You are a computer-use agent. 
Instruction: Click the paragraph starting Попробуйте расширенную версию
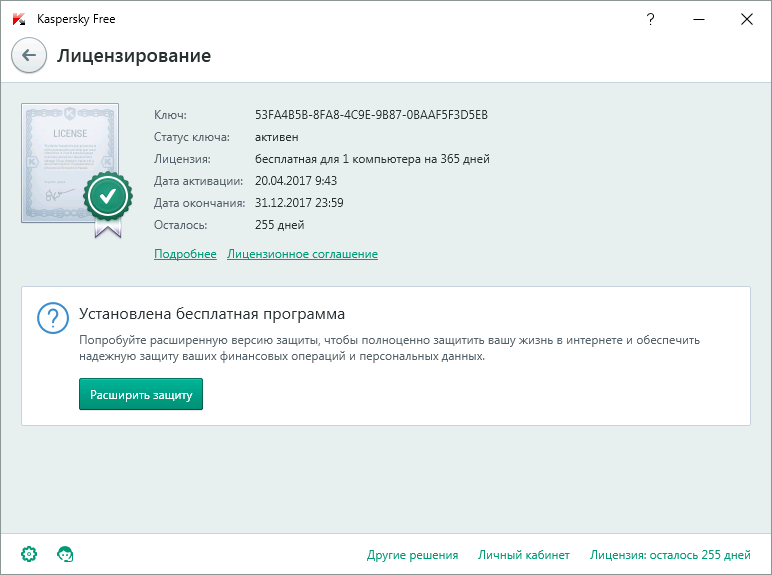[x=389, y=348]
